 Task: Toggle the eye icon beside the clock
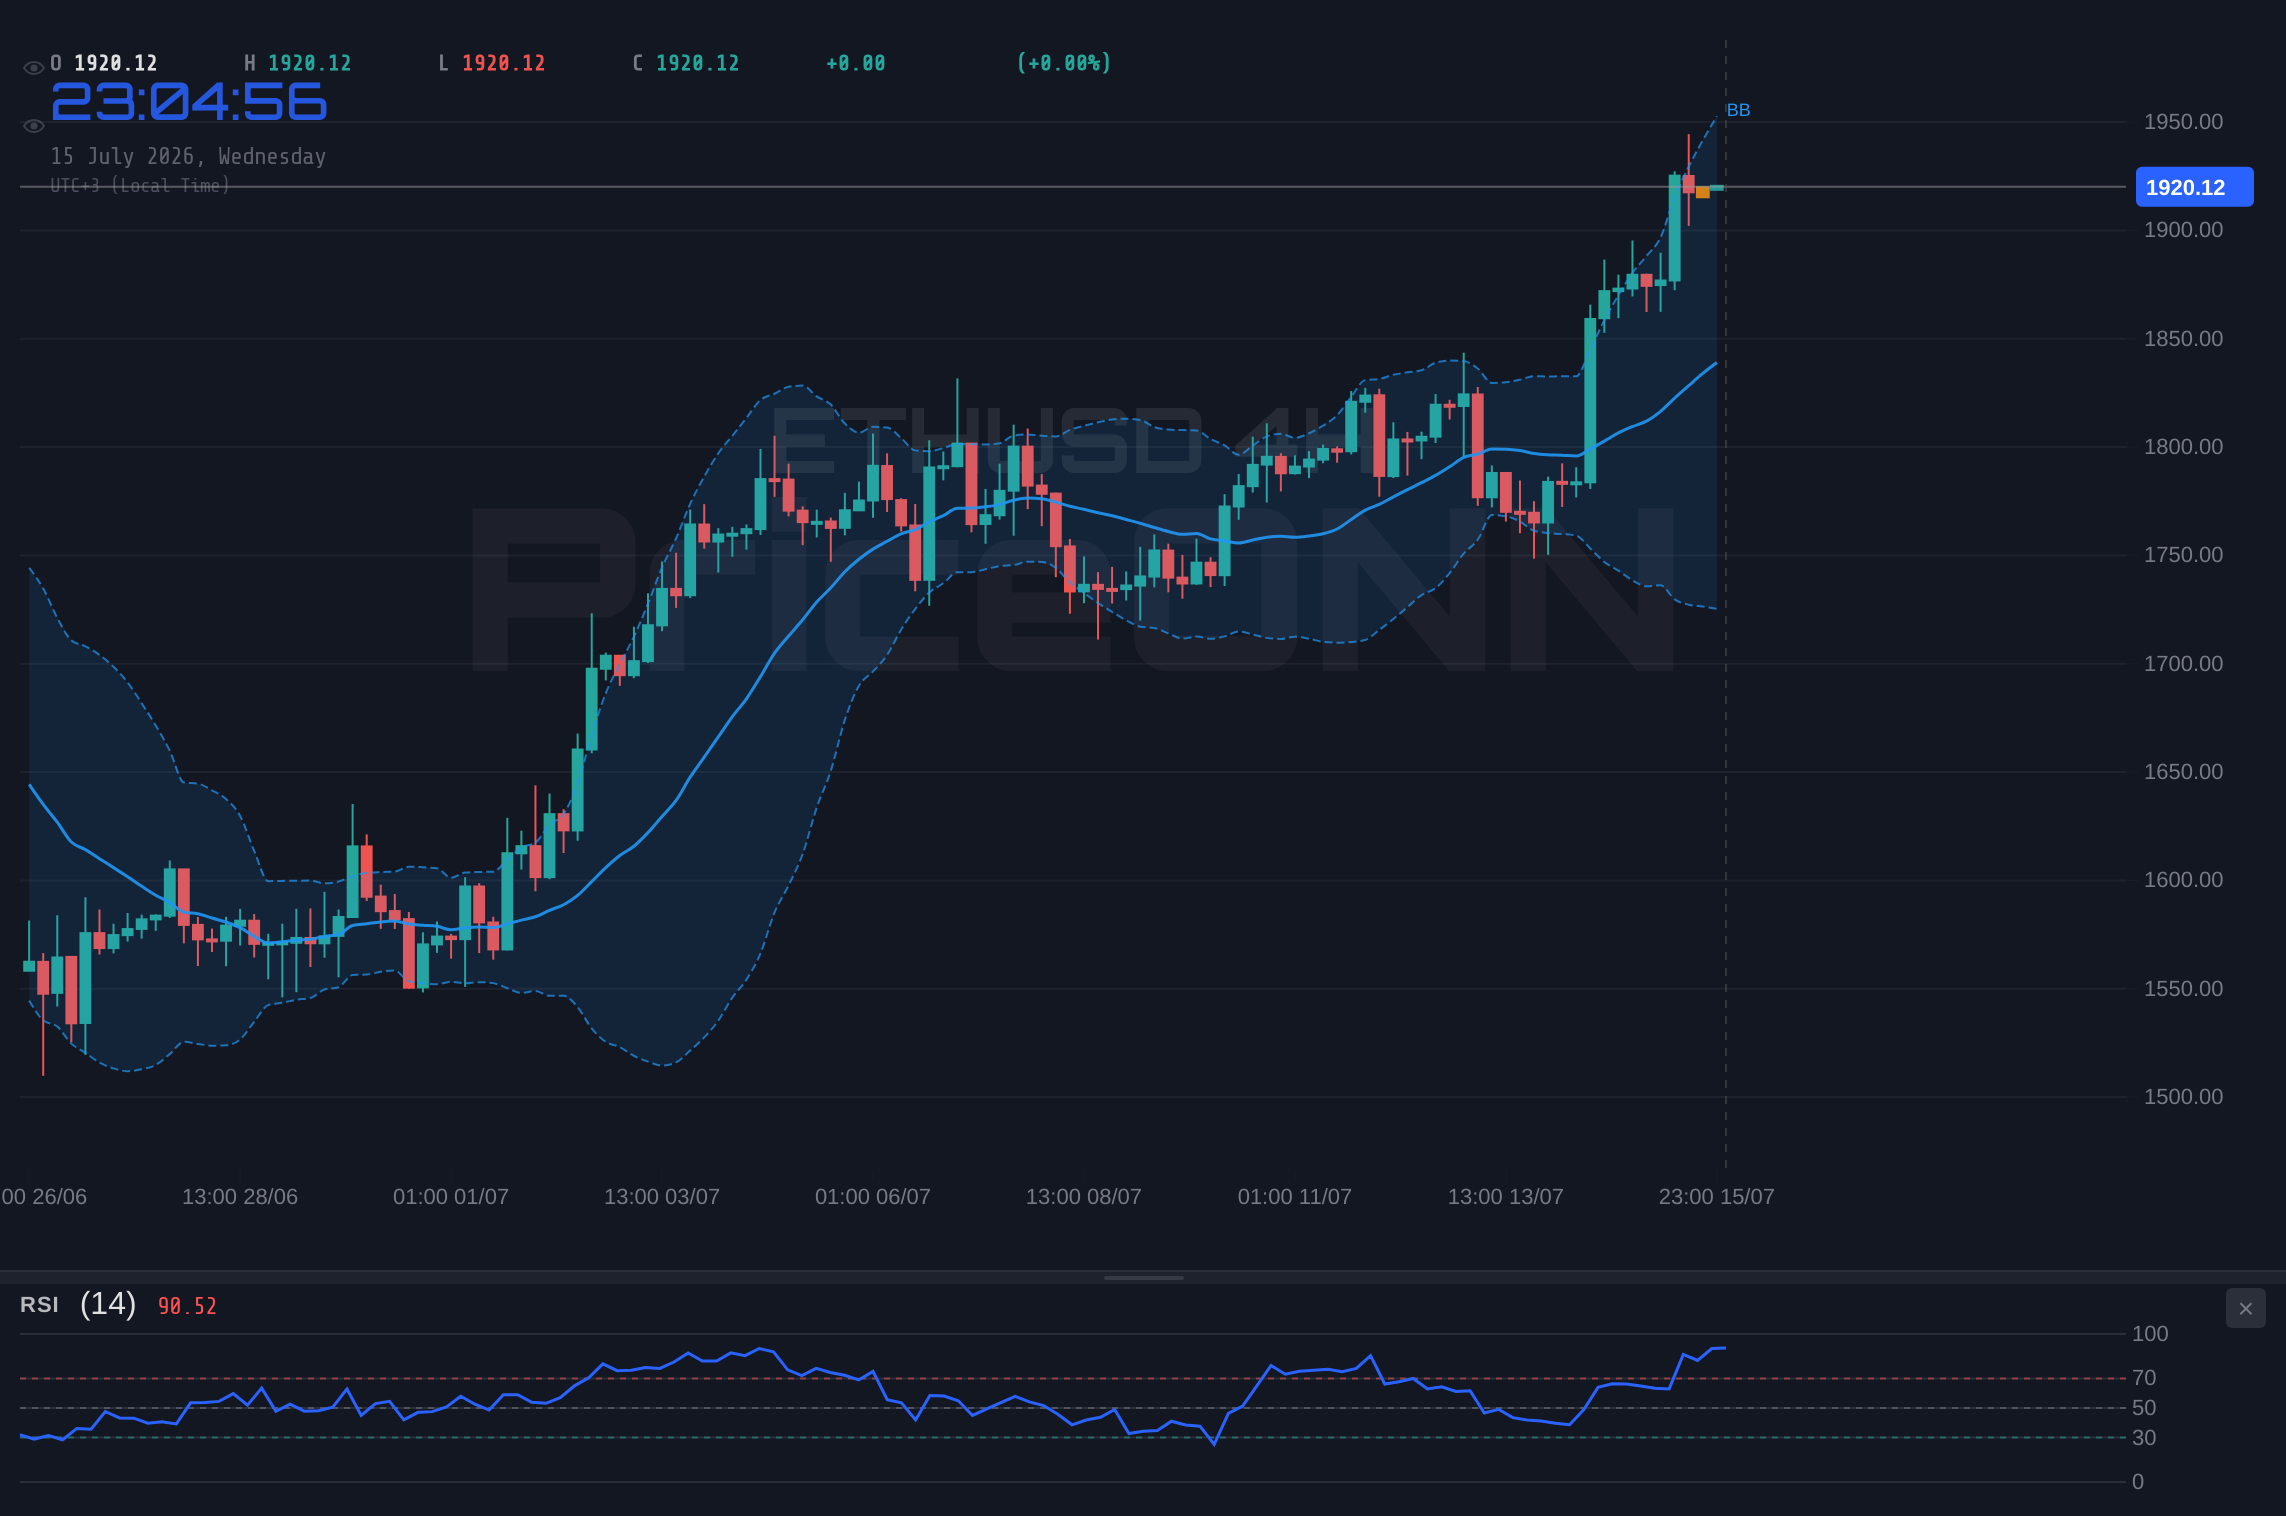click(x=33, y=126)
